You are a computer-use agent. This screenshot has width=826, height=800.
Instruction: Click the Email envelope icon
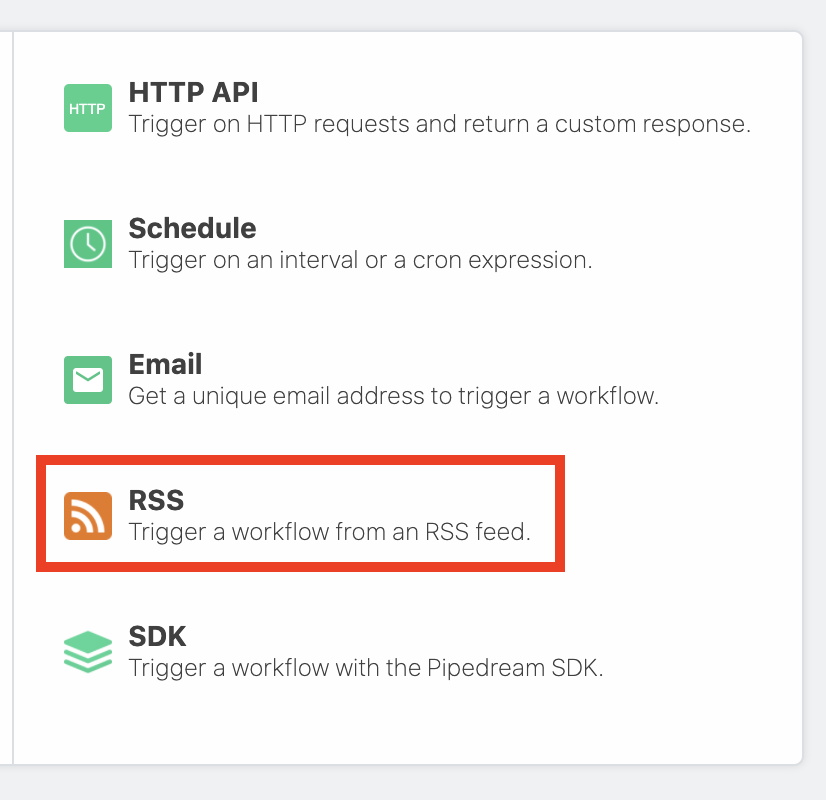click(x=87, y=380)
